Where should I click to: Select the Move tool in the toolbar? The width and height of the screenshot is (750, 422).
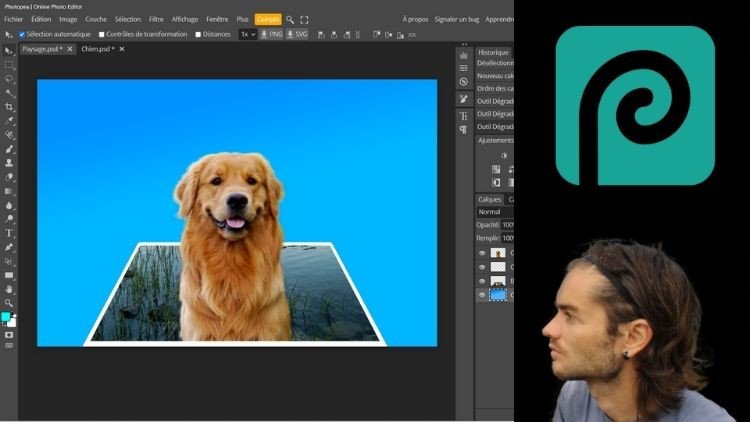click(9, 50)
